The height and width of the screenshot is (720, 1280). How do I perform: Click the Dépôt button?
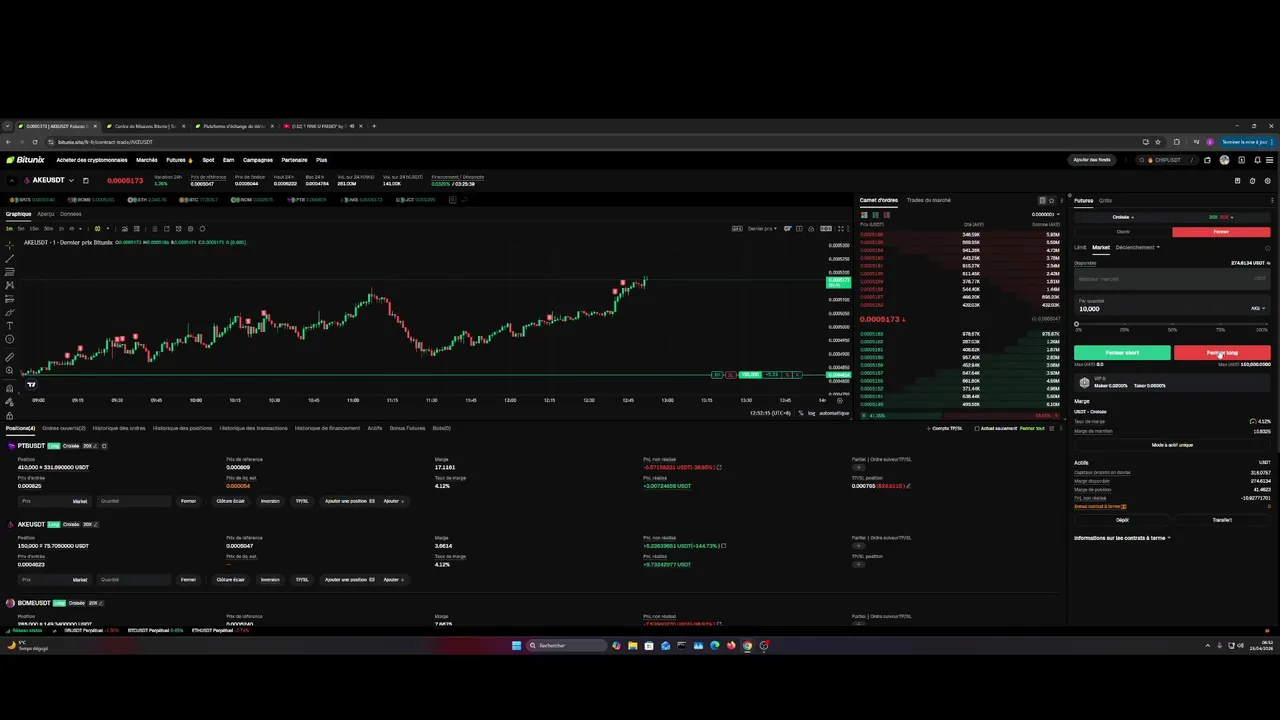pos(1122,520)
